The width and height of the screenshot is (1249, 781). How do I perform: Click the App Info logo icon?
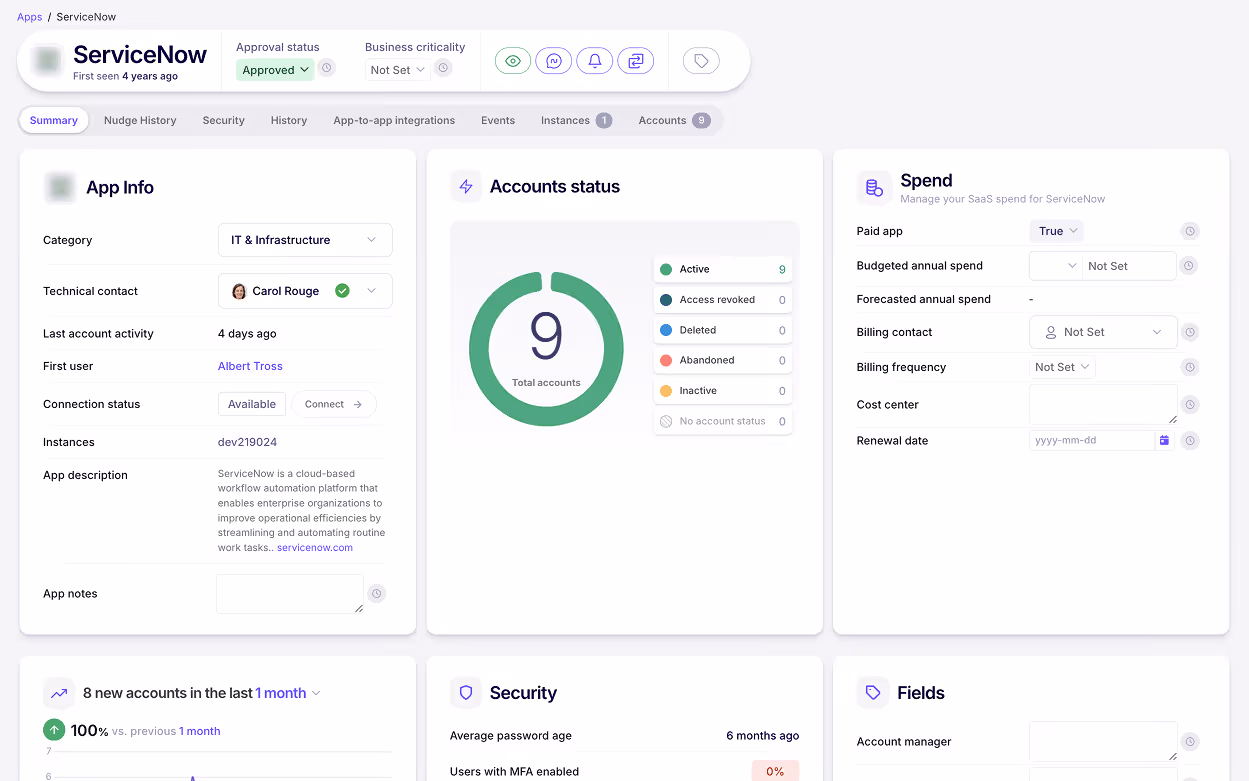coord(60,187)
